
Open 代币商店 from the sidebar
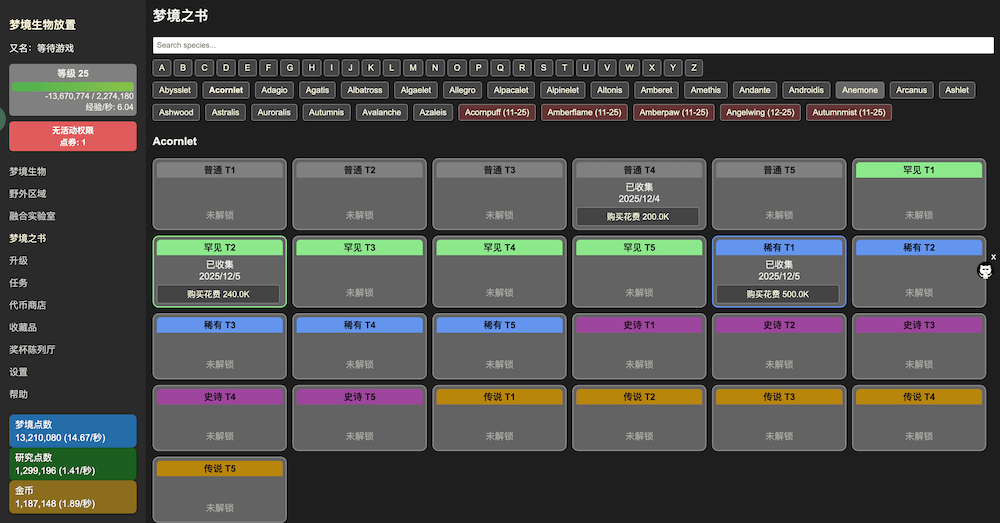[x=28, y=305]
